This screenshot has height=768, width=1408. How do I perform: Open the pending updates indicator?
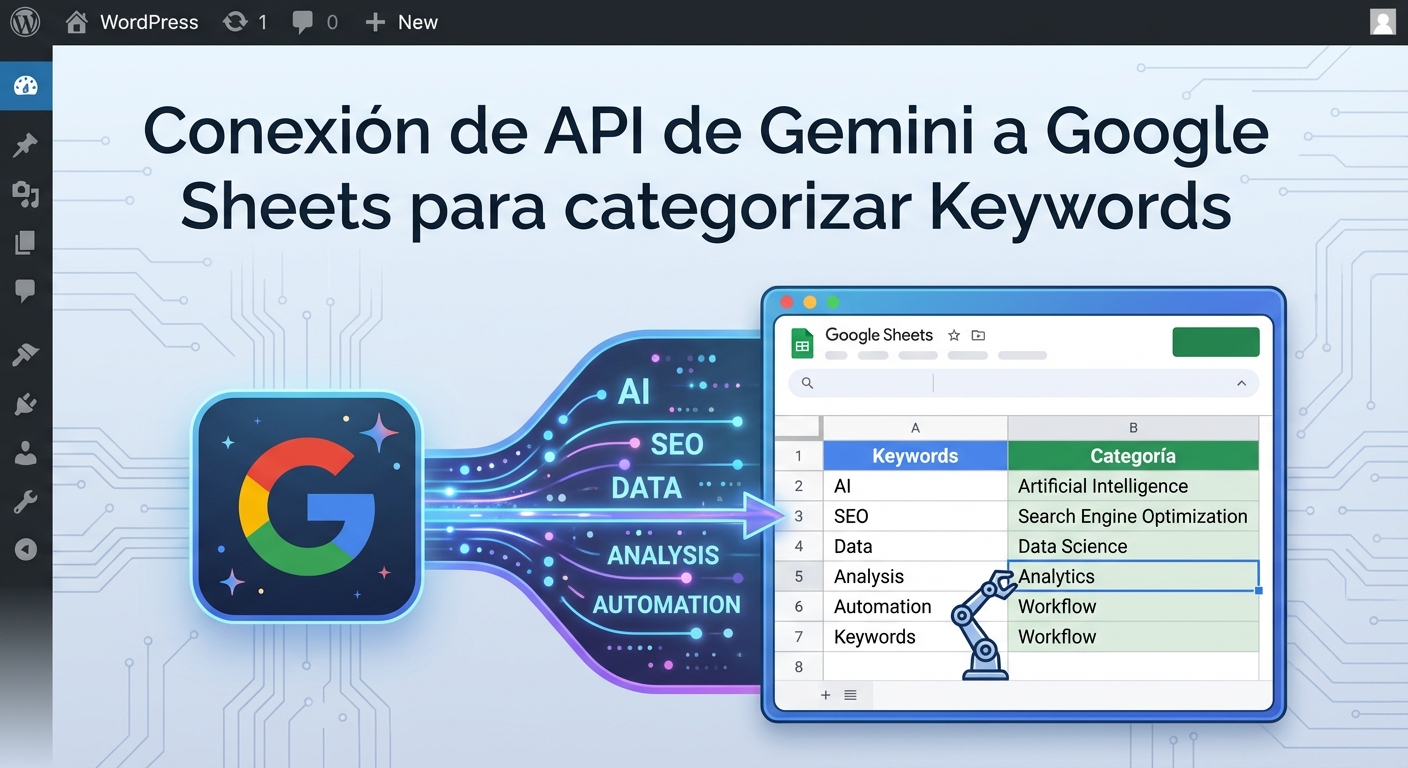pyautogui.click(x=245, y=22)
